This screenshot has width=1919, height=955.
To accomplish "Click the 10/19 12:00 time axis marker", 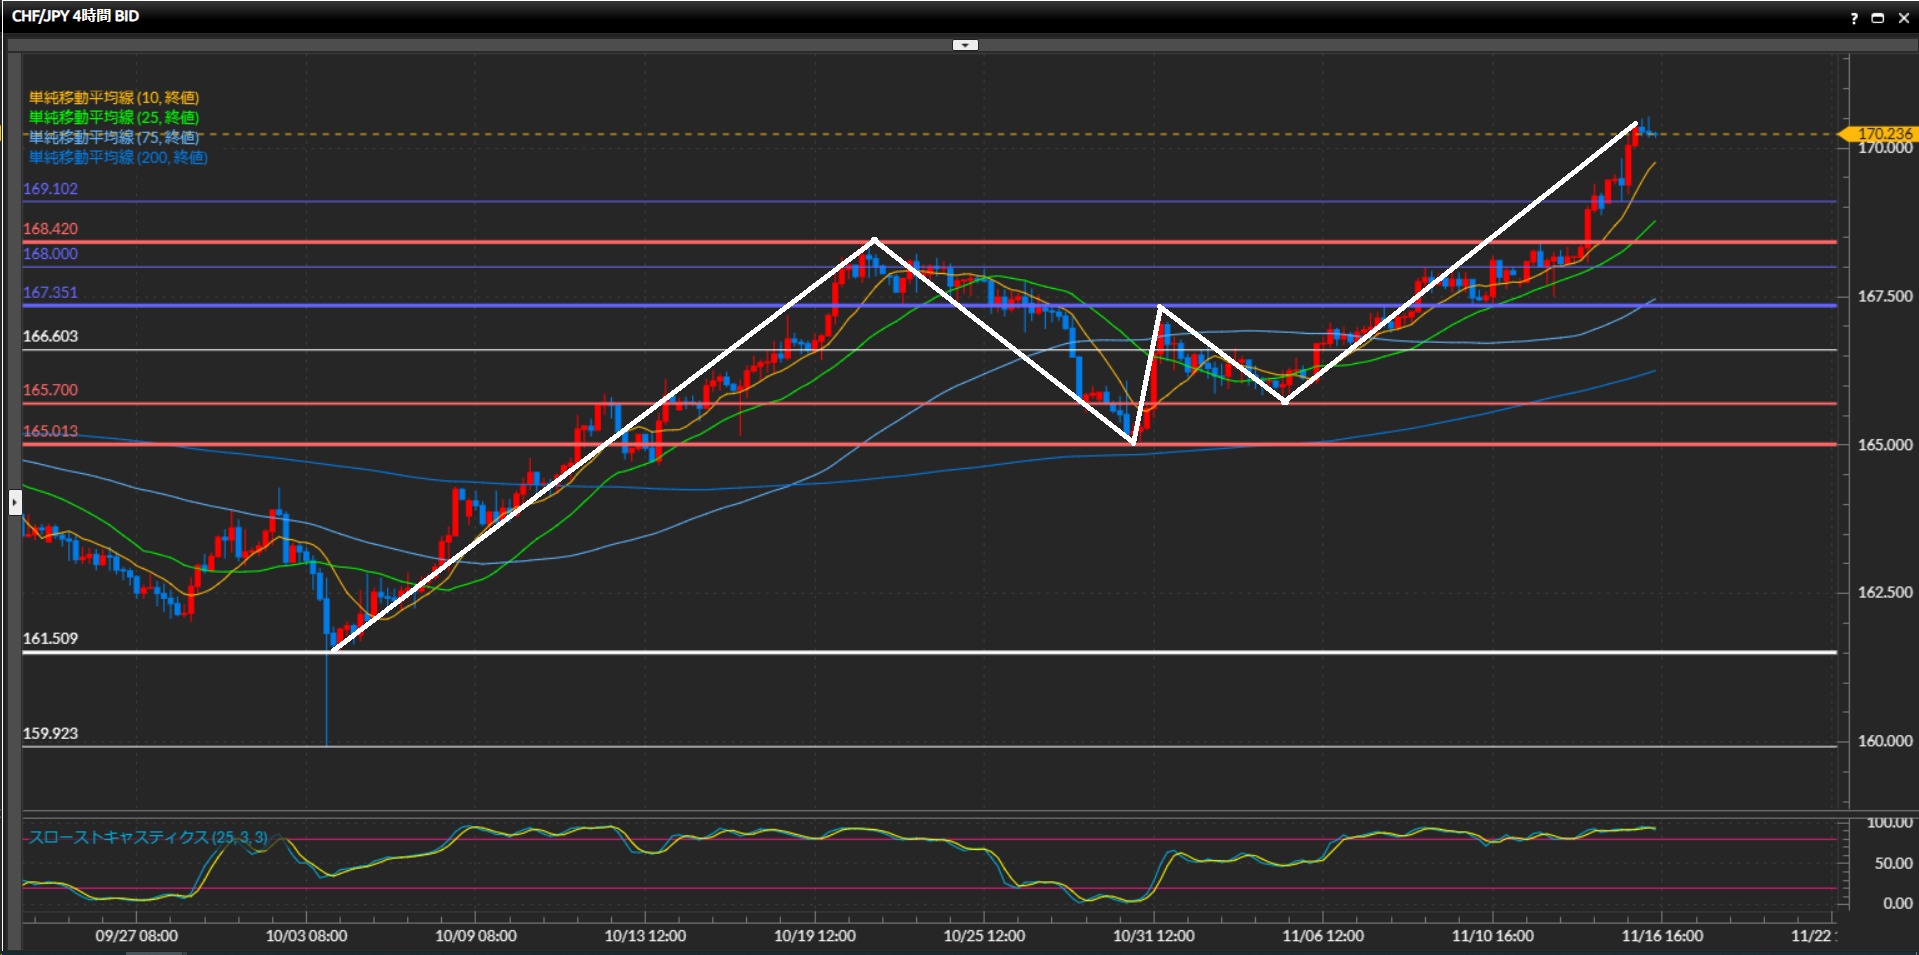I will [814, 936].
